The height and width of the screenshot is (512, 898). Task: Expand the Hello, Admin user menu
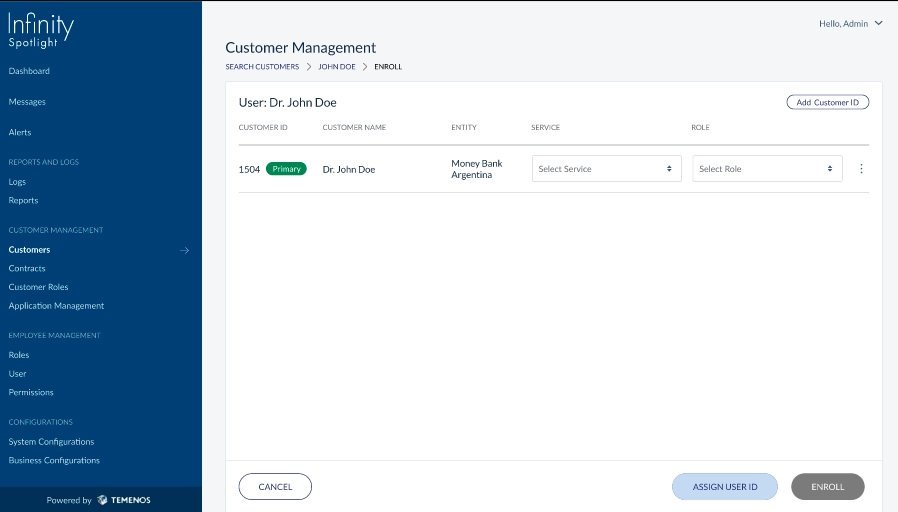pos(850,23)
